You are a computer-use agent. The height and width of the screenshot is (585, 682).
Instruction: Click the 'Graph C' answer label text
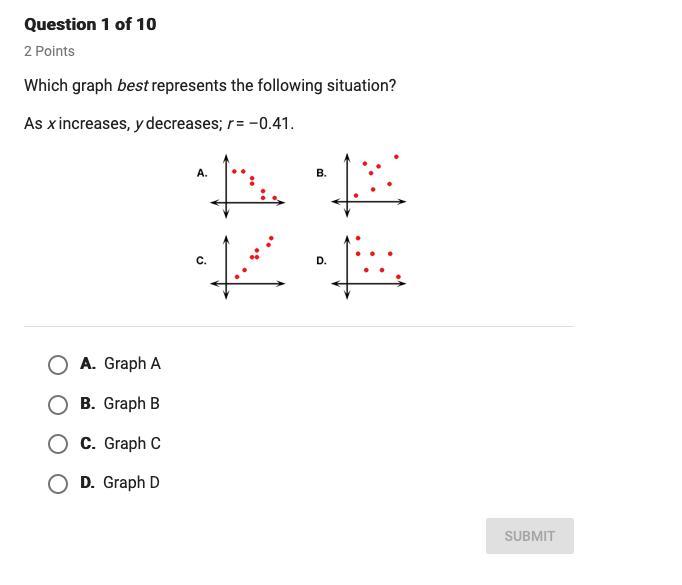131,444
